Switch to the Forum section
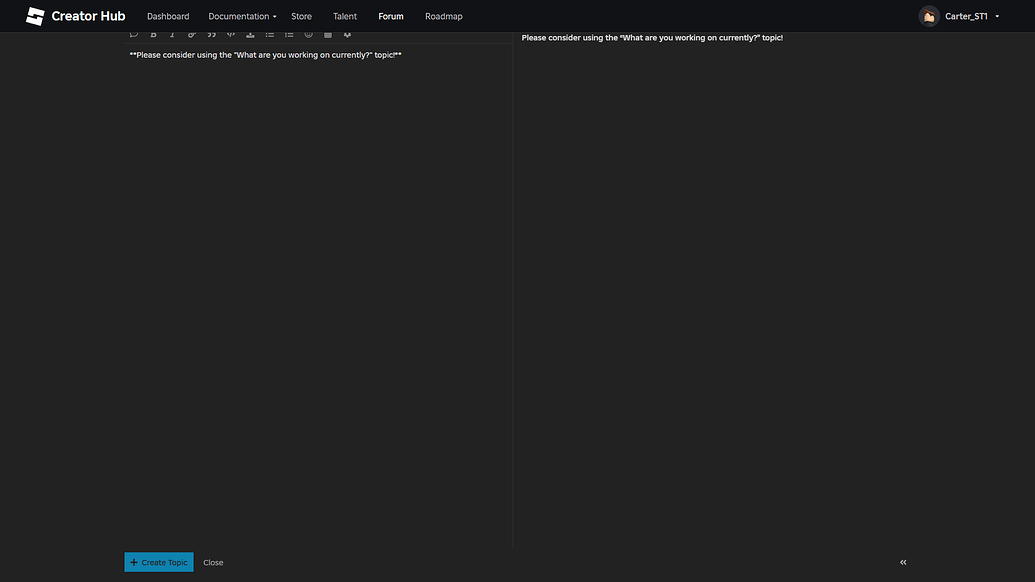Image resolution: width=1035 pixels, height=582 pixels. [390, 15]
